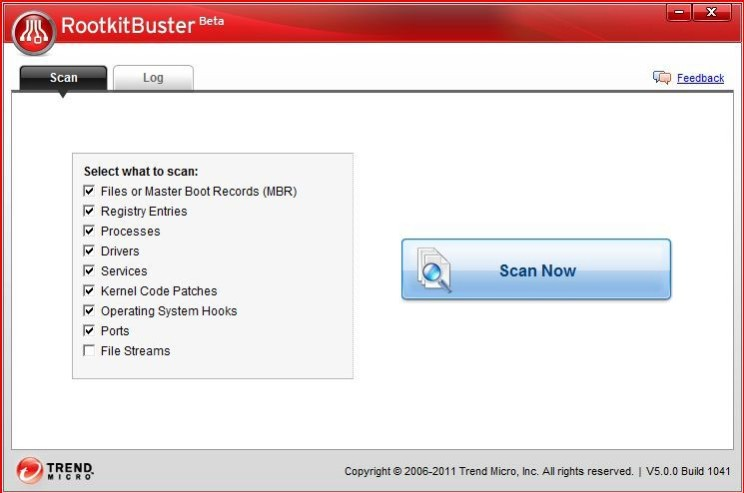Switch to the Log tab
This screenshot has width=744, height=493.
coord(153,78)
